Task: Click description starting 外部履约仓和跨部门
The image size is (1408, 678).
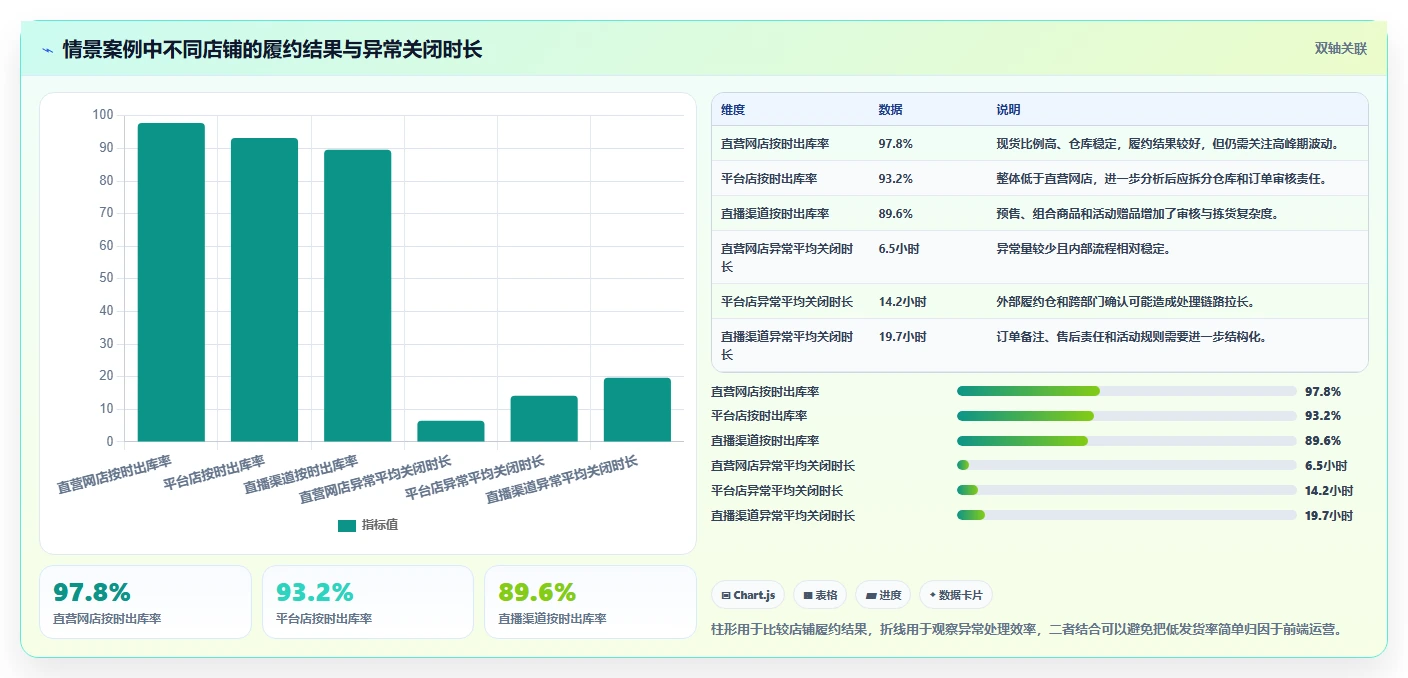Action: pos(1125,302)
